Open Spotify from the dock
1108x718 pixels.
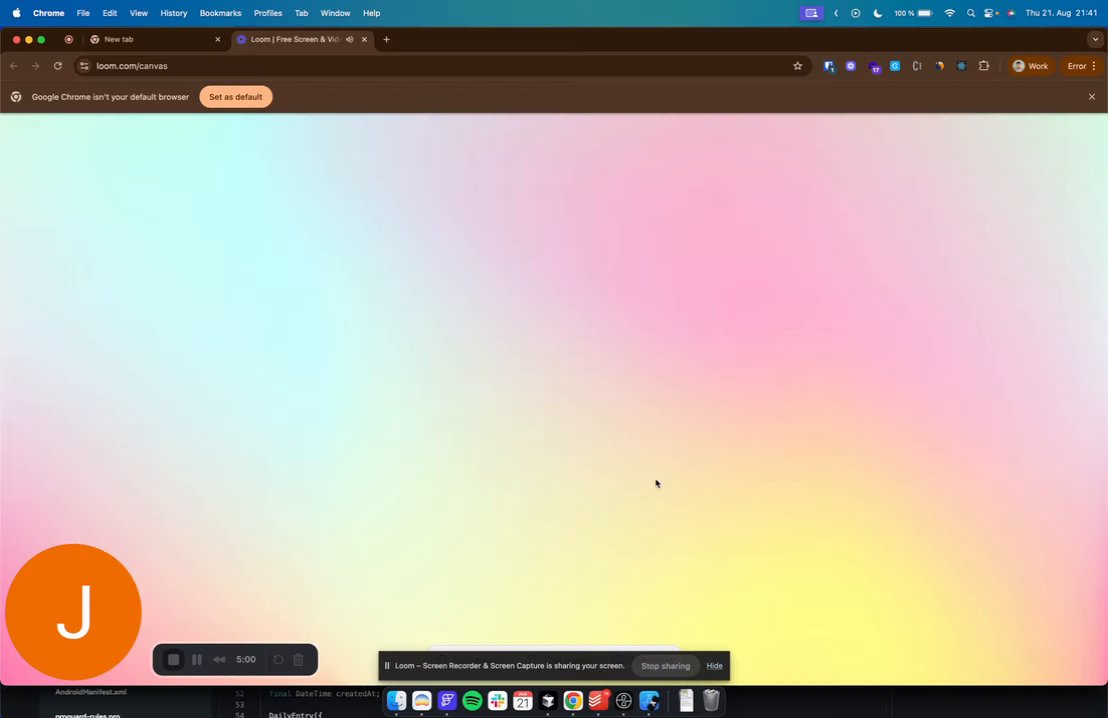tap(472, 700)
